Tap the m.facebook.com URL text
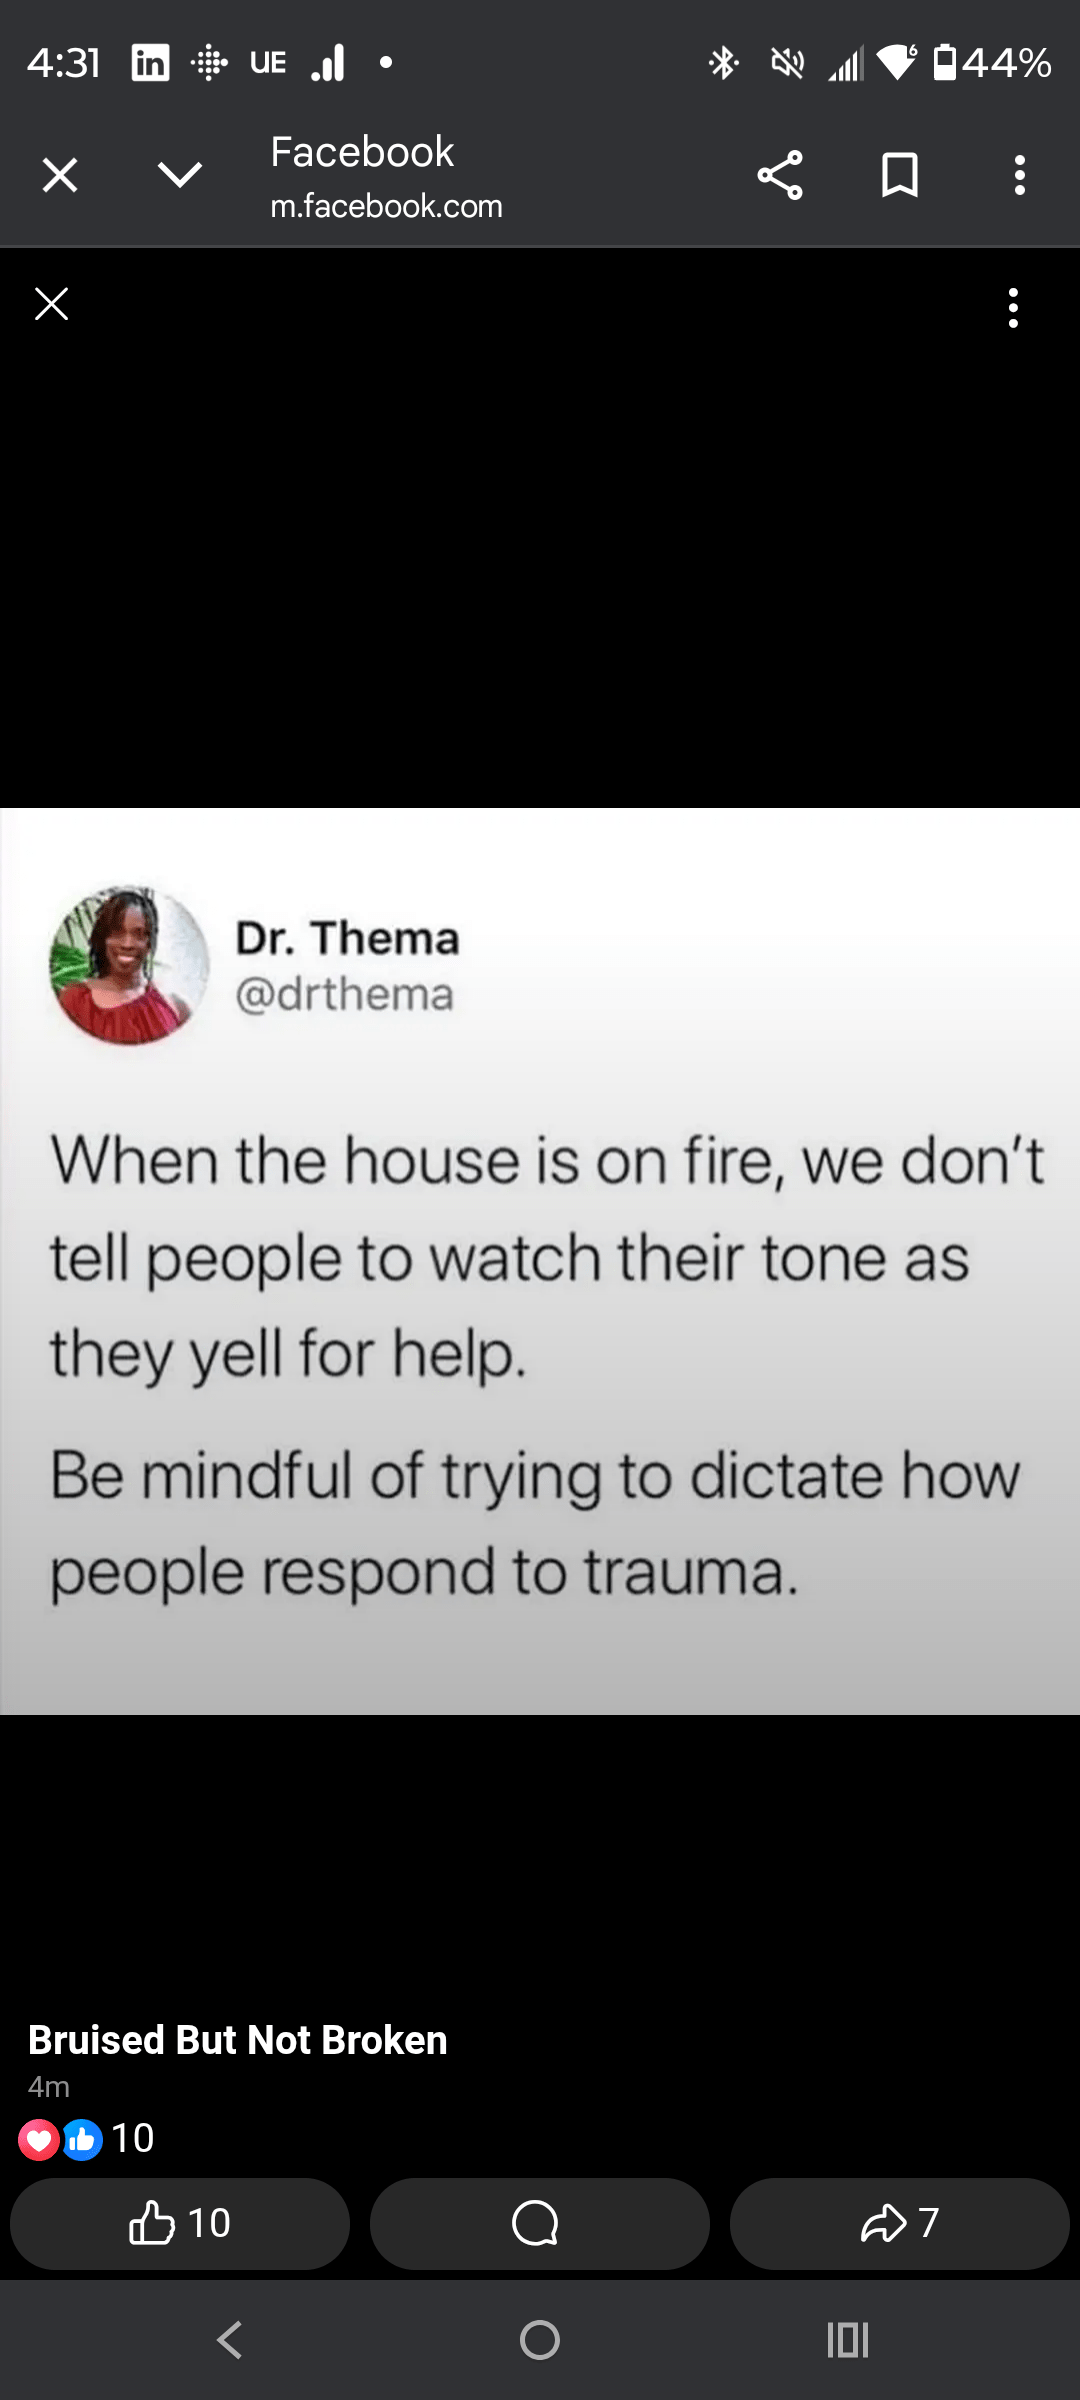This screenshot has width=1080, height=2400. 386,206
